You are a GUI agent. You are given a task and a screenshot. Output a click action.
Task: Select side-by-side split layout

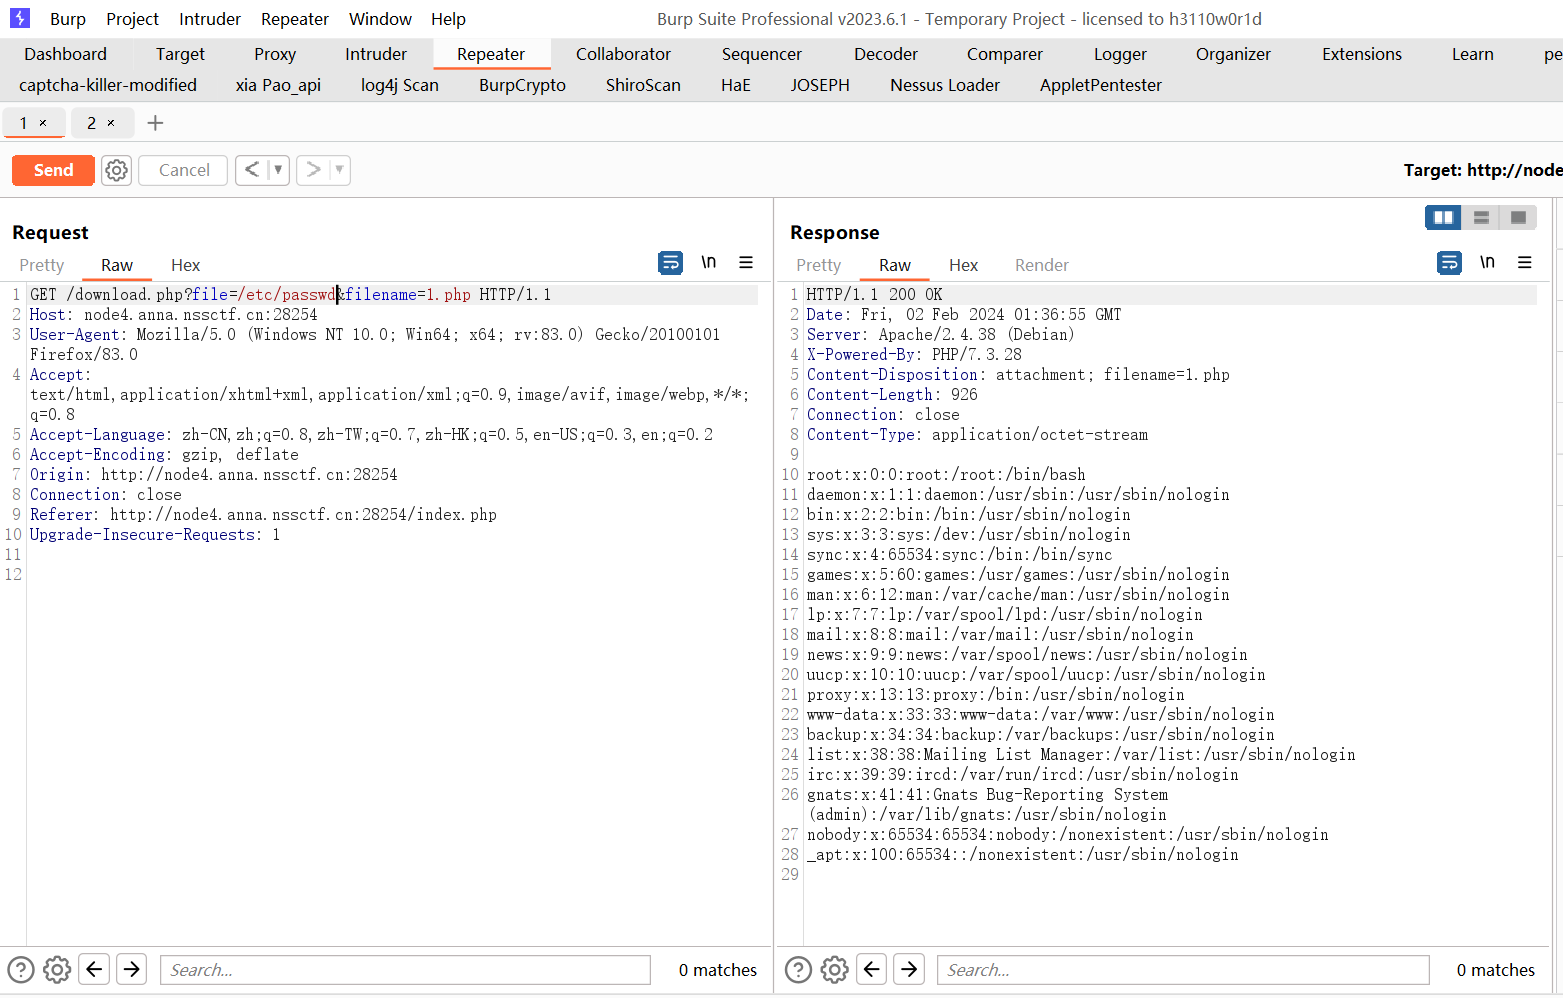point(1443,217)
